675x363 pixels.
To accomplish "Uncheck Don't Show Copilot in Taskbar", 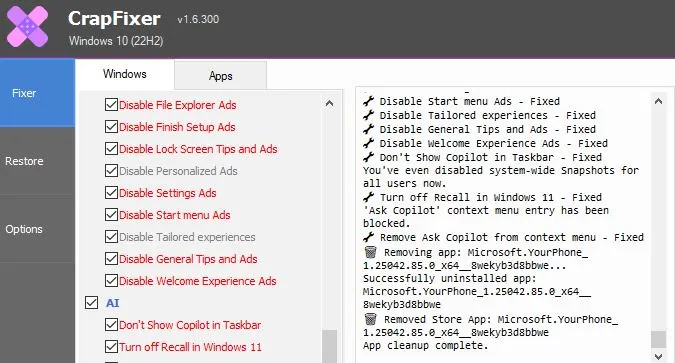I will pyautogui.click(x=111, y=324).
